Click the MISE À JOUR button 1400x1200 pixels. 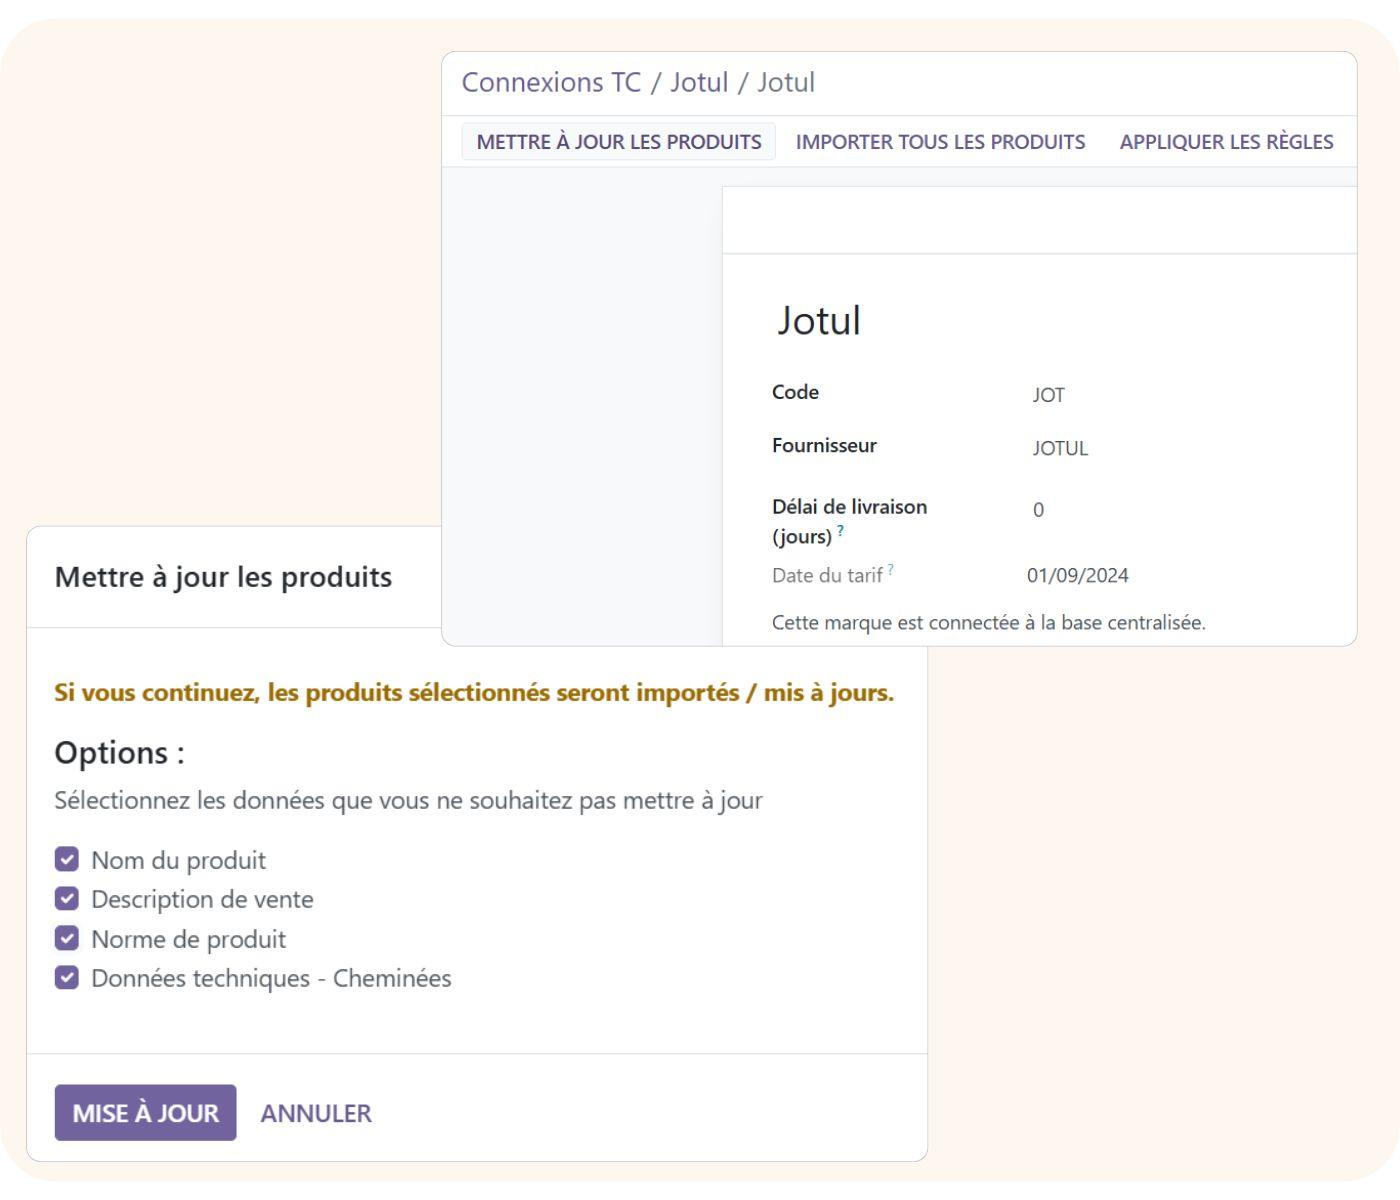[146, 1113]
